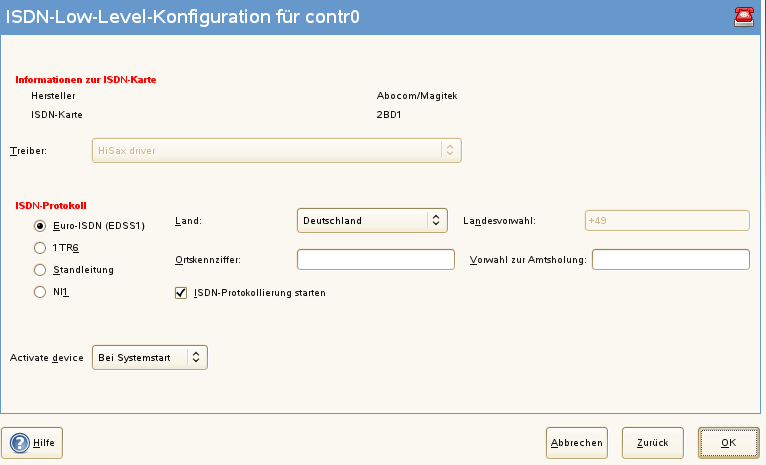Go back with the Zurück button
The width and height of the screenshot is (766, 465).
[653, 442]
